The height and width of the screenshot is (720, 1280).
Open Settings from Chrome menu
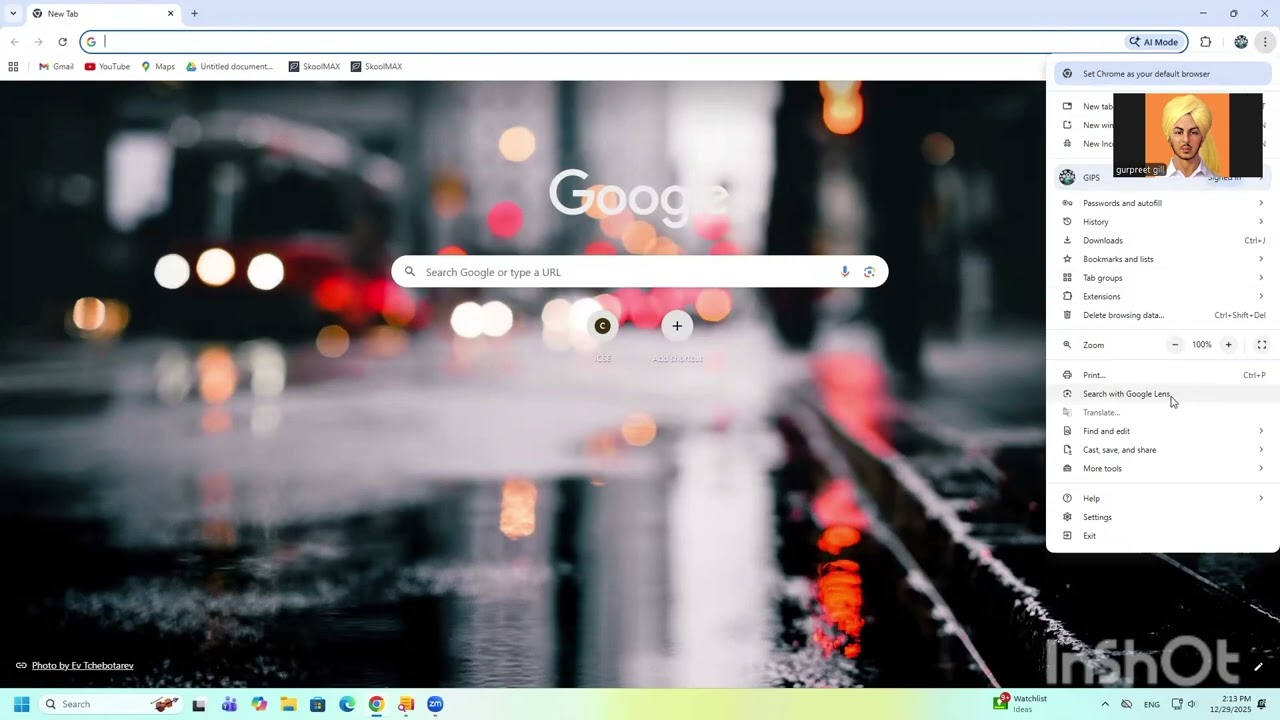tap(1163, 517)
